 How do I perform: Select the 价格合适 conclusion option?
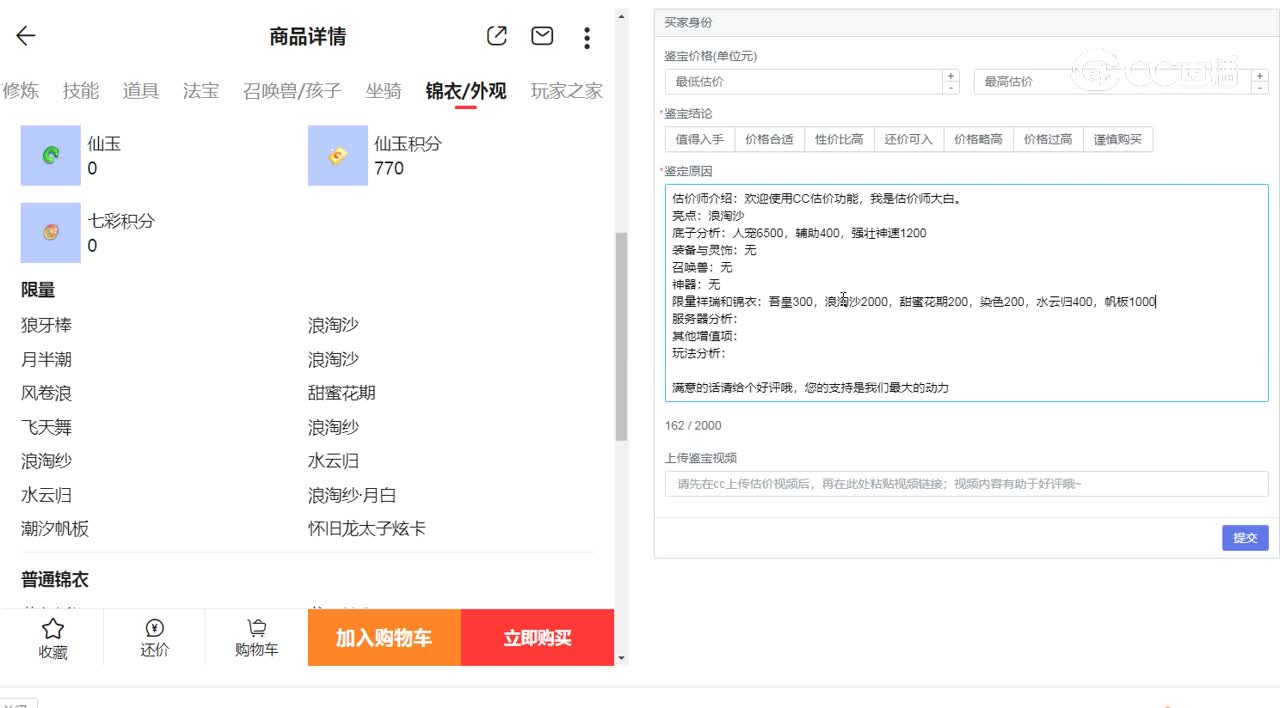(769, 139)
